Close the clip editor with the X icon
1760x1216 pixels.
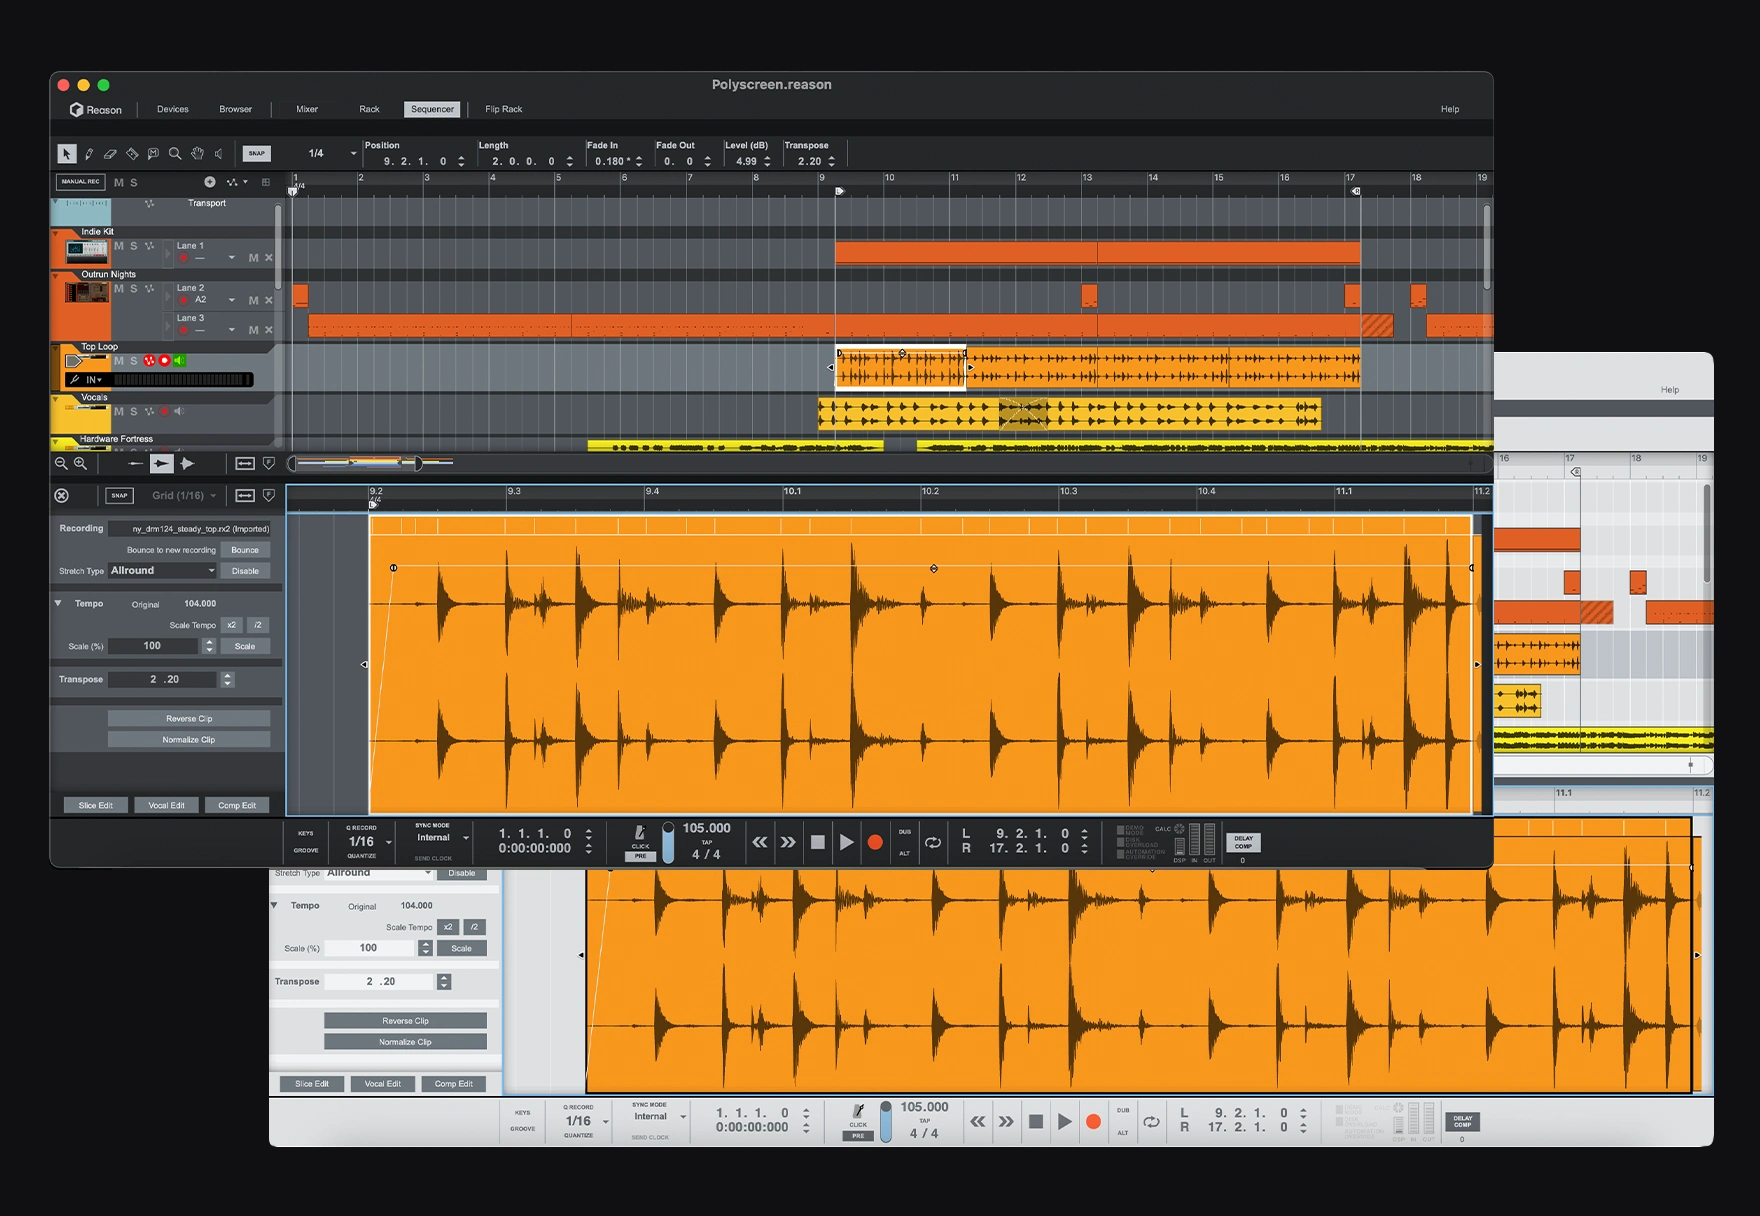click(62, 495)
